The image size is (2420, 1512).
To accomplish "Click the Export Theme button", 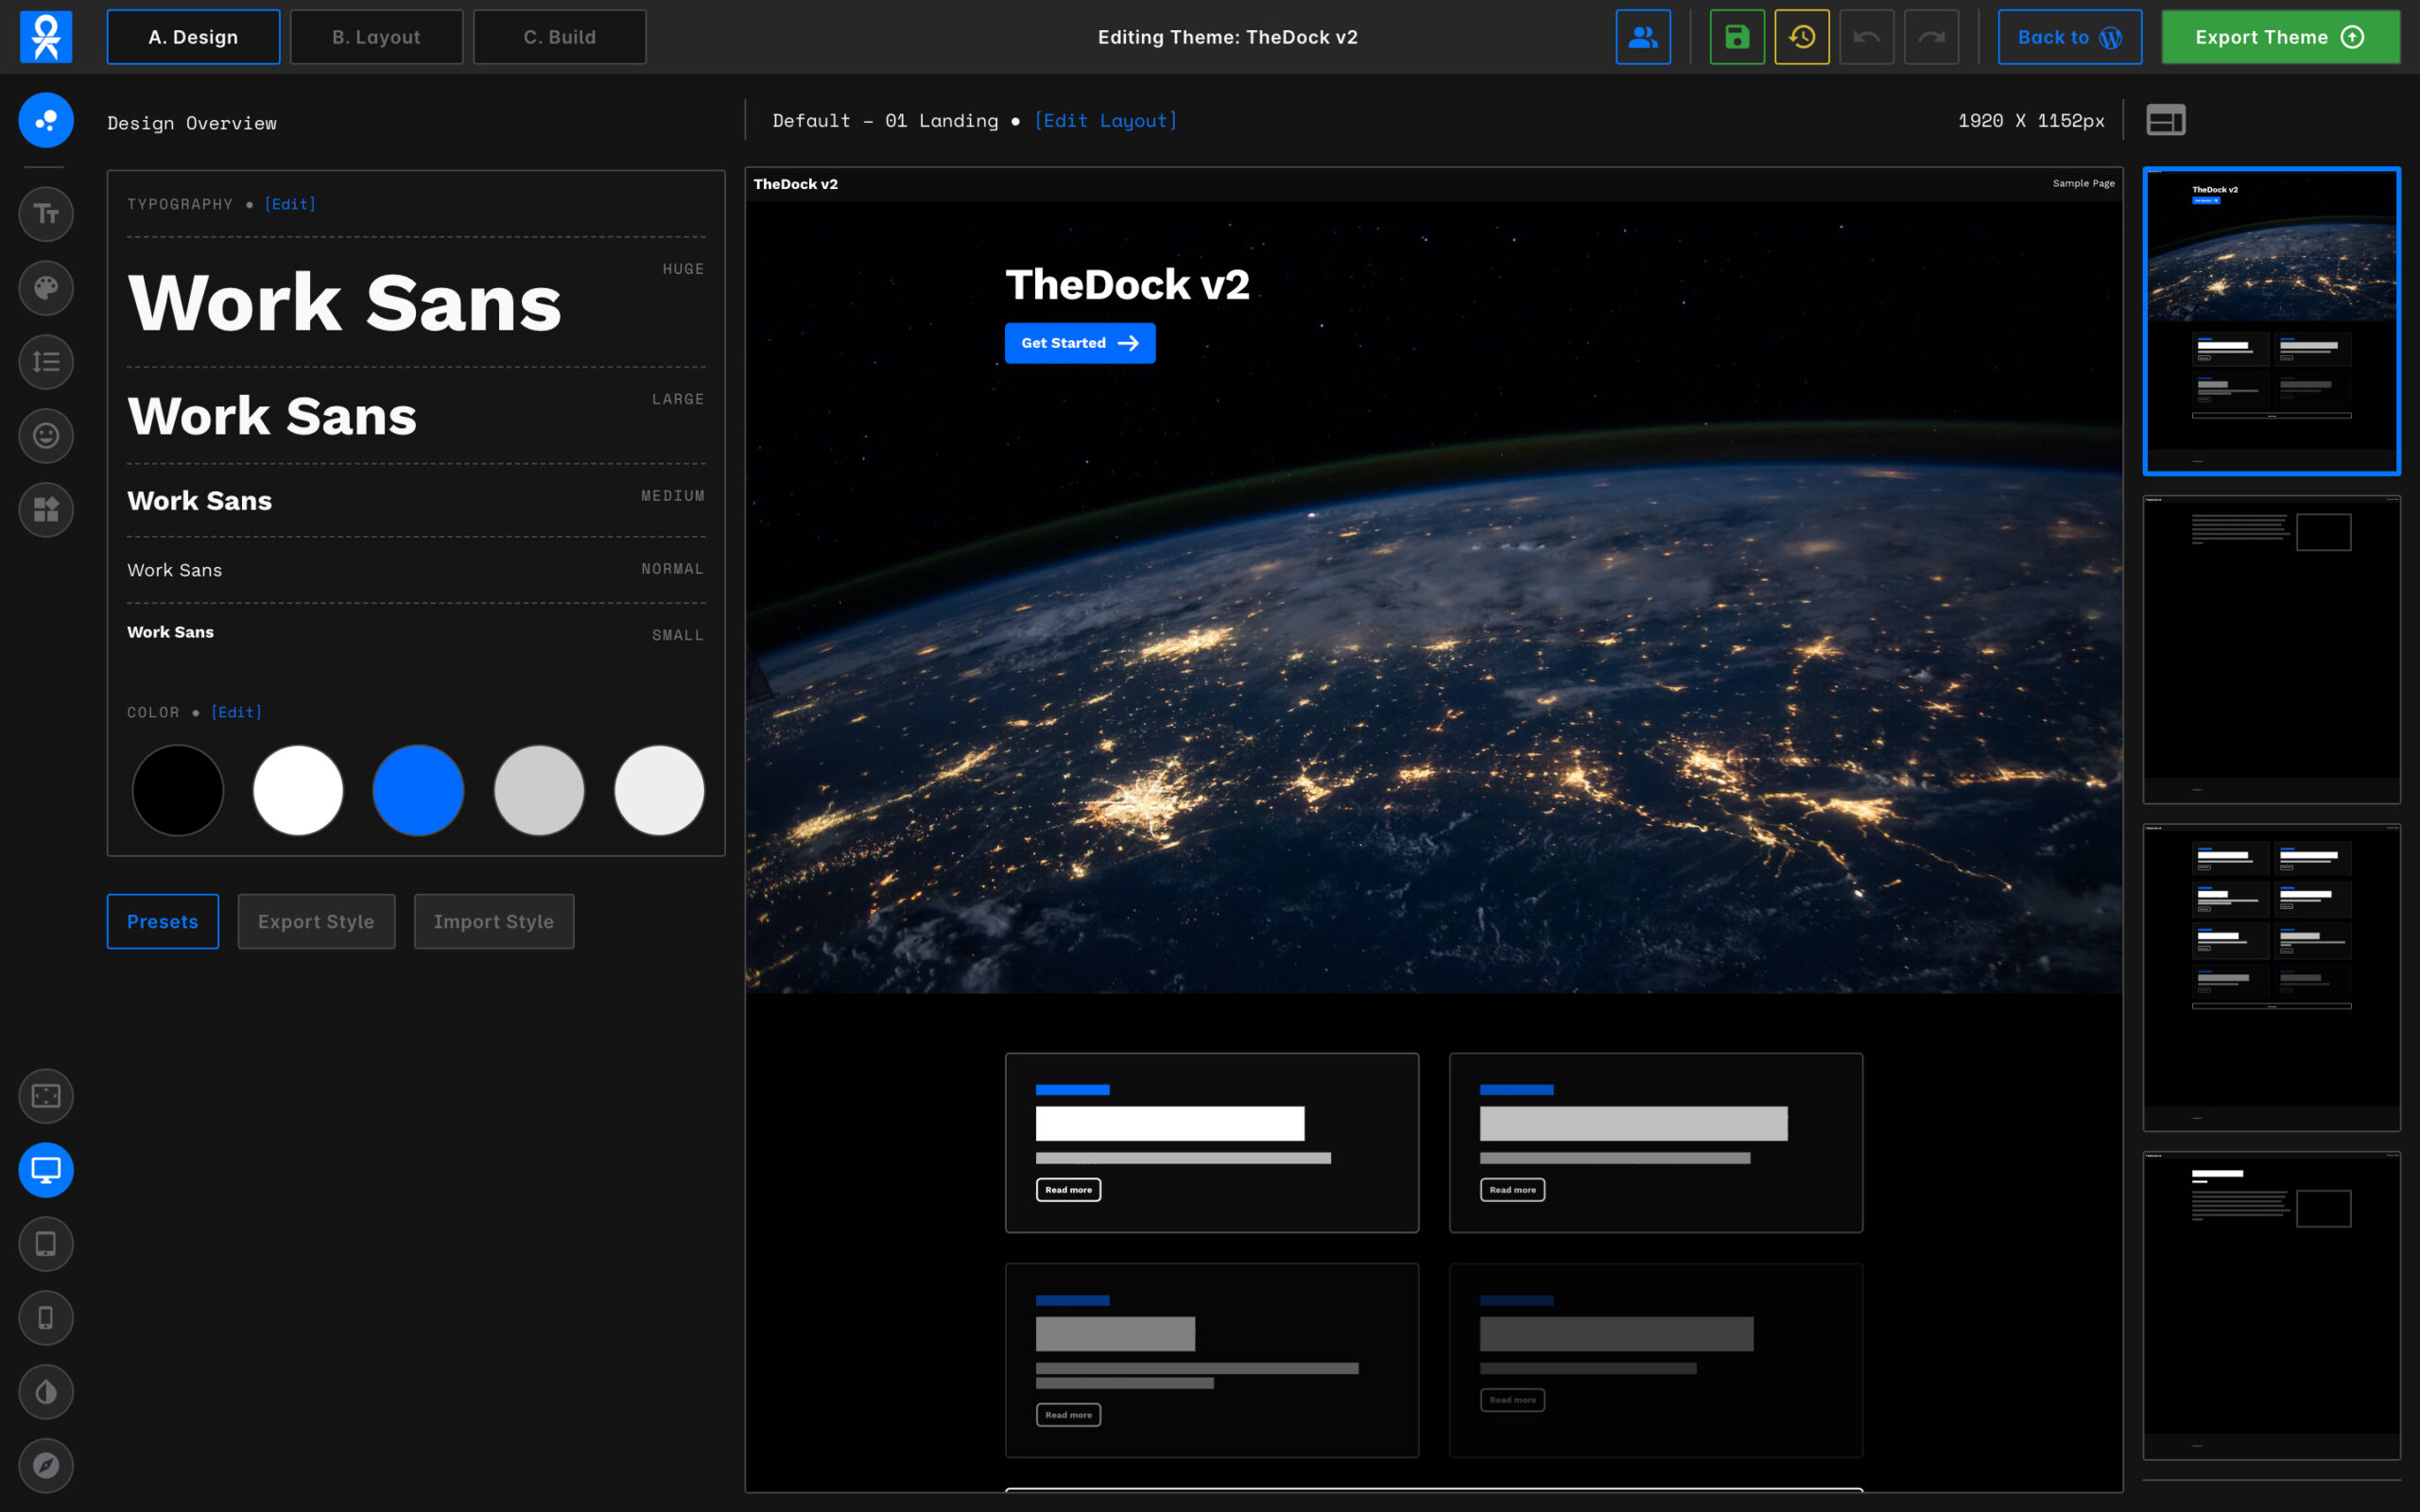I will (2280, 37).
